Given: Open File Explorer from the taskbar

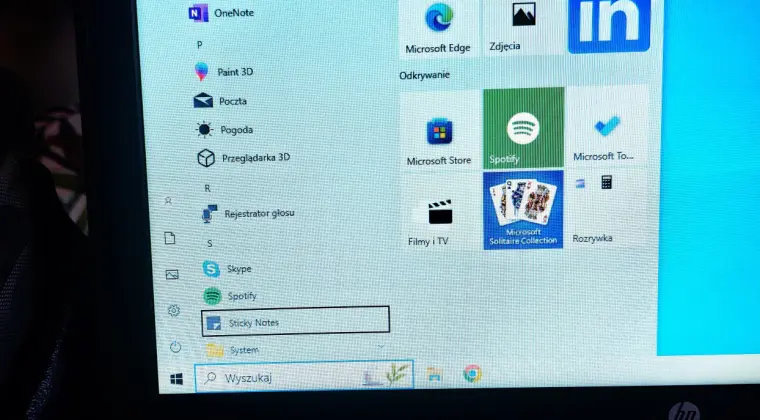Looking at the screenshot, I should click(x=434, y=373).
